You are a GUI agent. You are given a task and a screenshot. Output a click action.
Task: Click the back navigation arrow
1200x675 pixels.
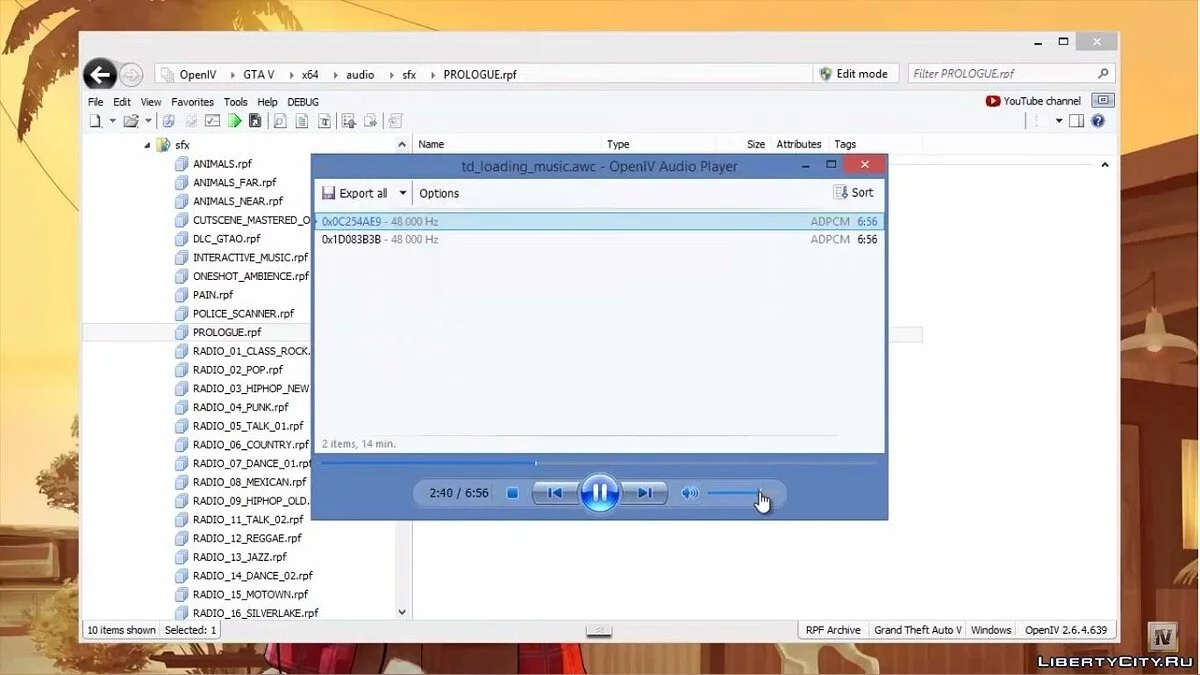[99, 74]
